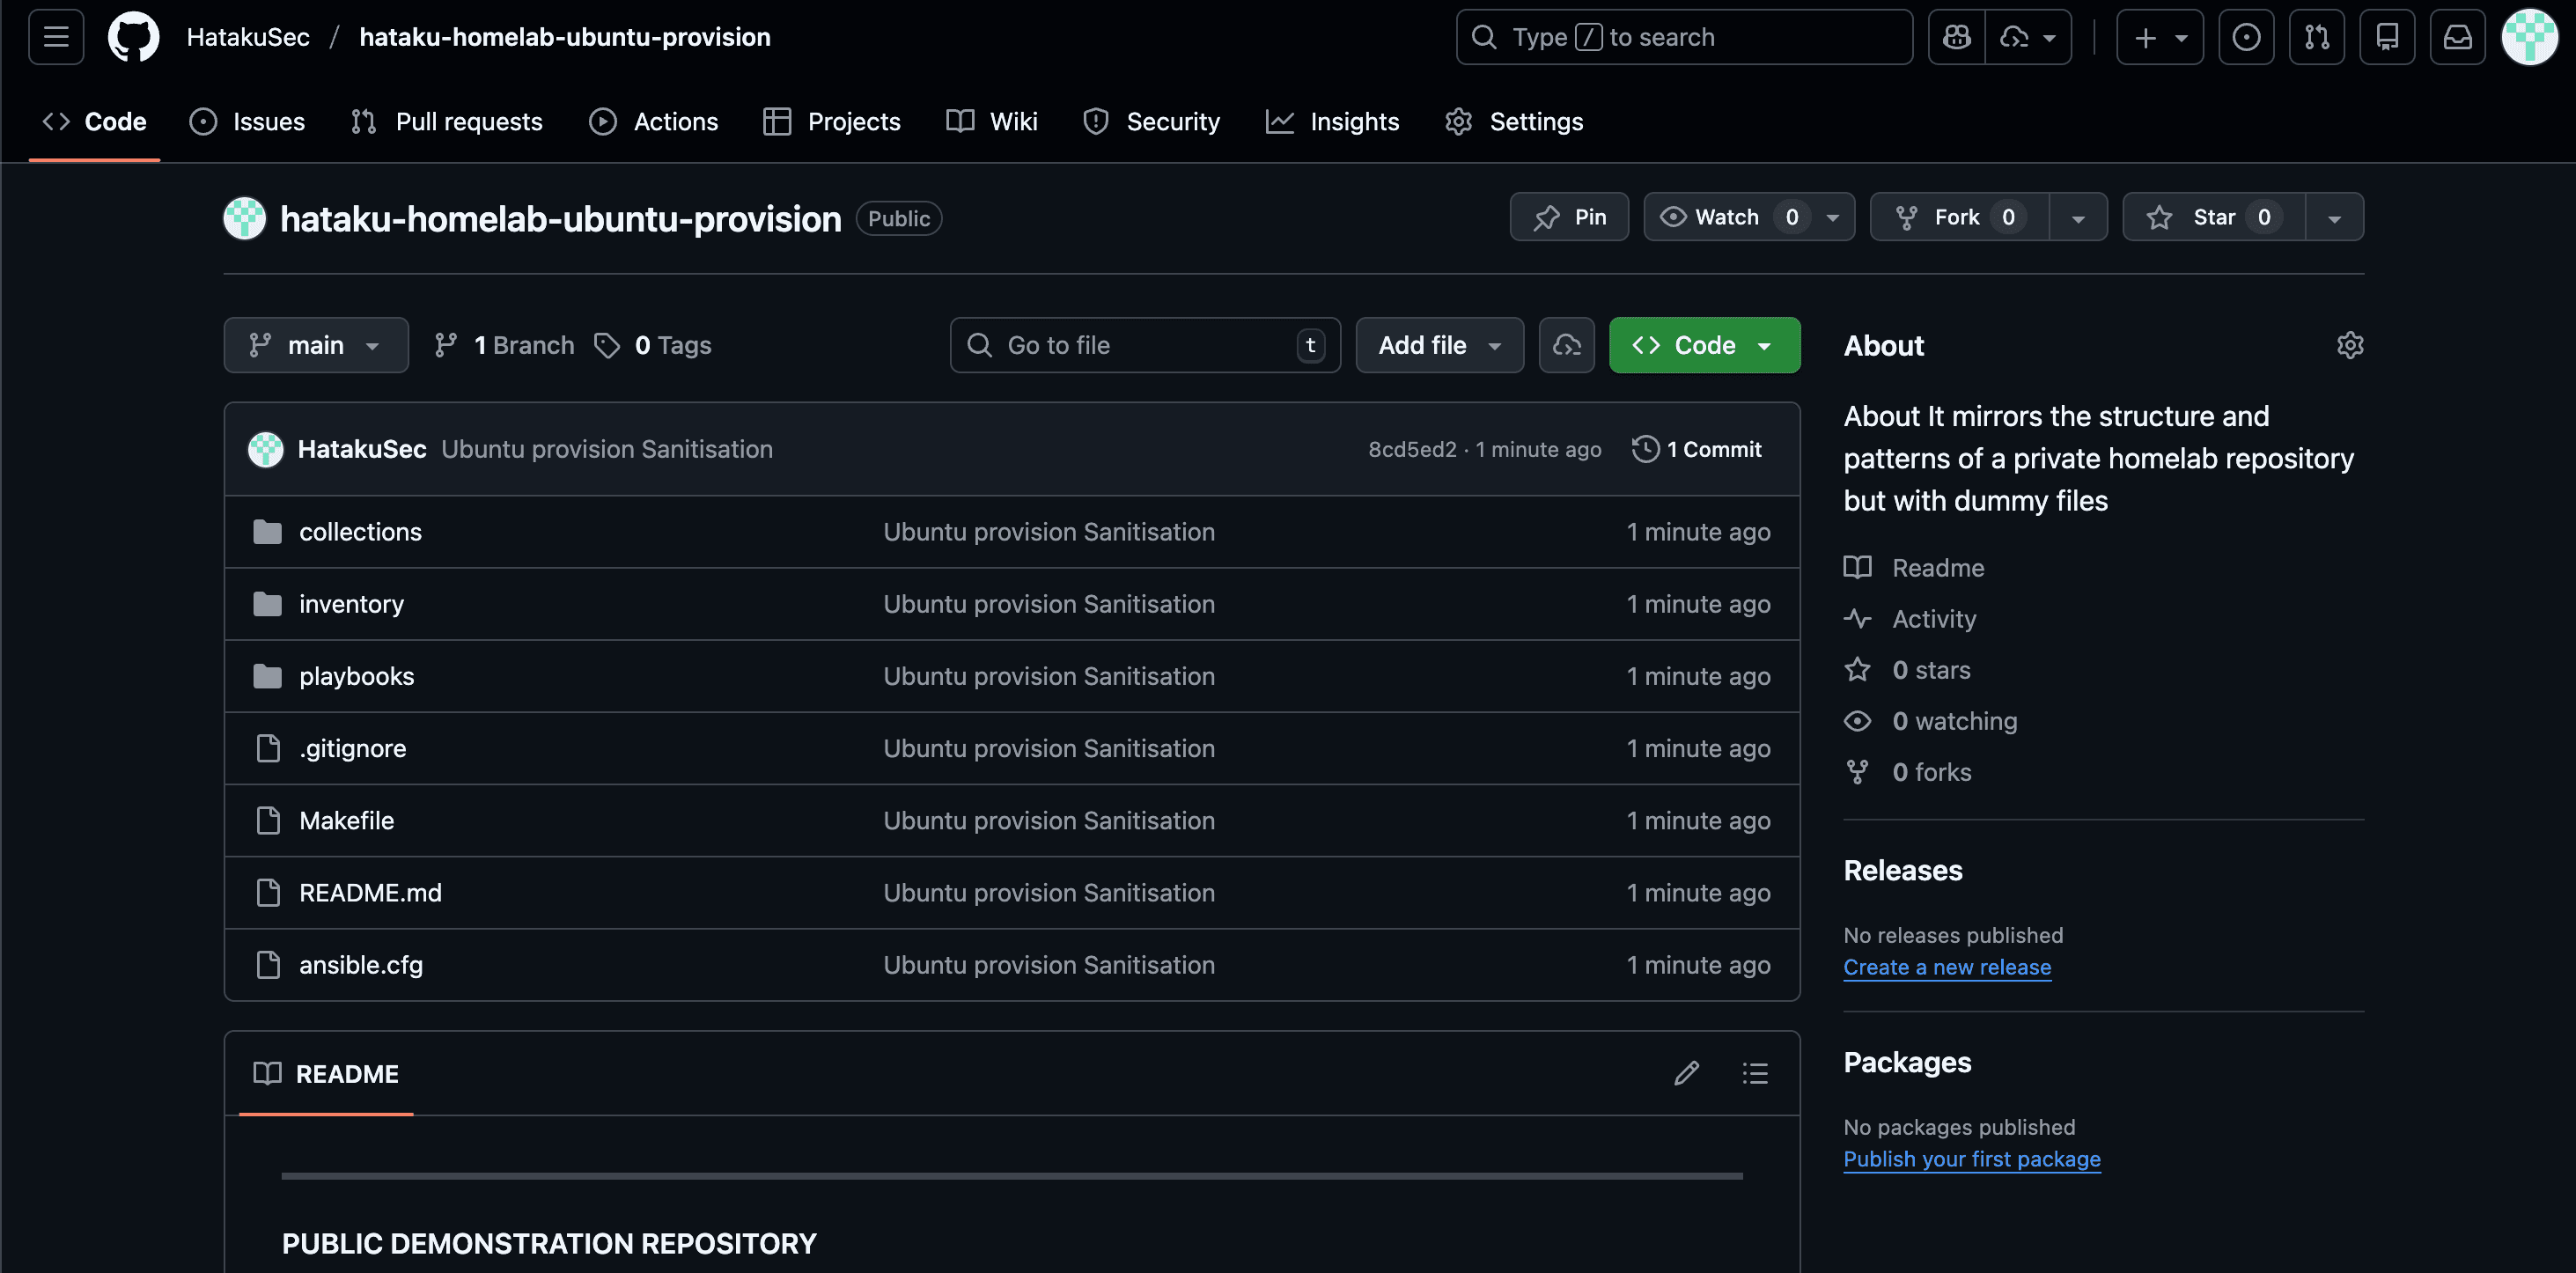
Task: Follow the Create a new release link
Action: pos(1947,967)
